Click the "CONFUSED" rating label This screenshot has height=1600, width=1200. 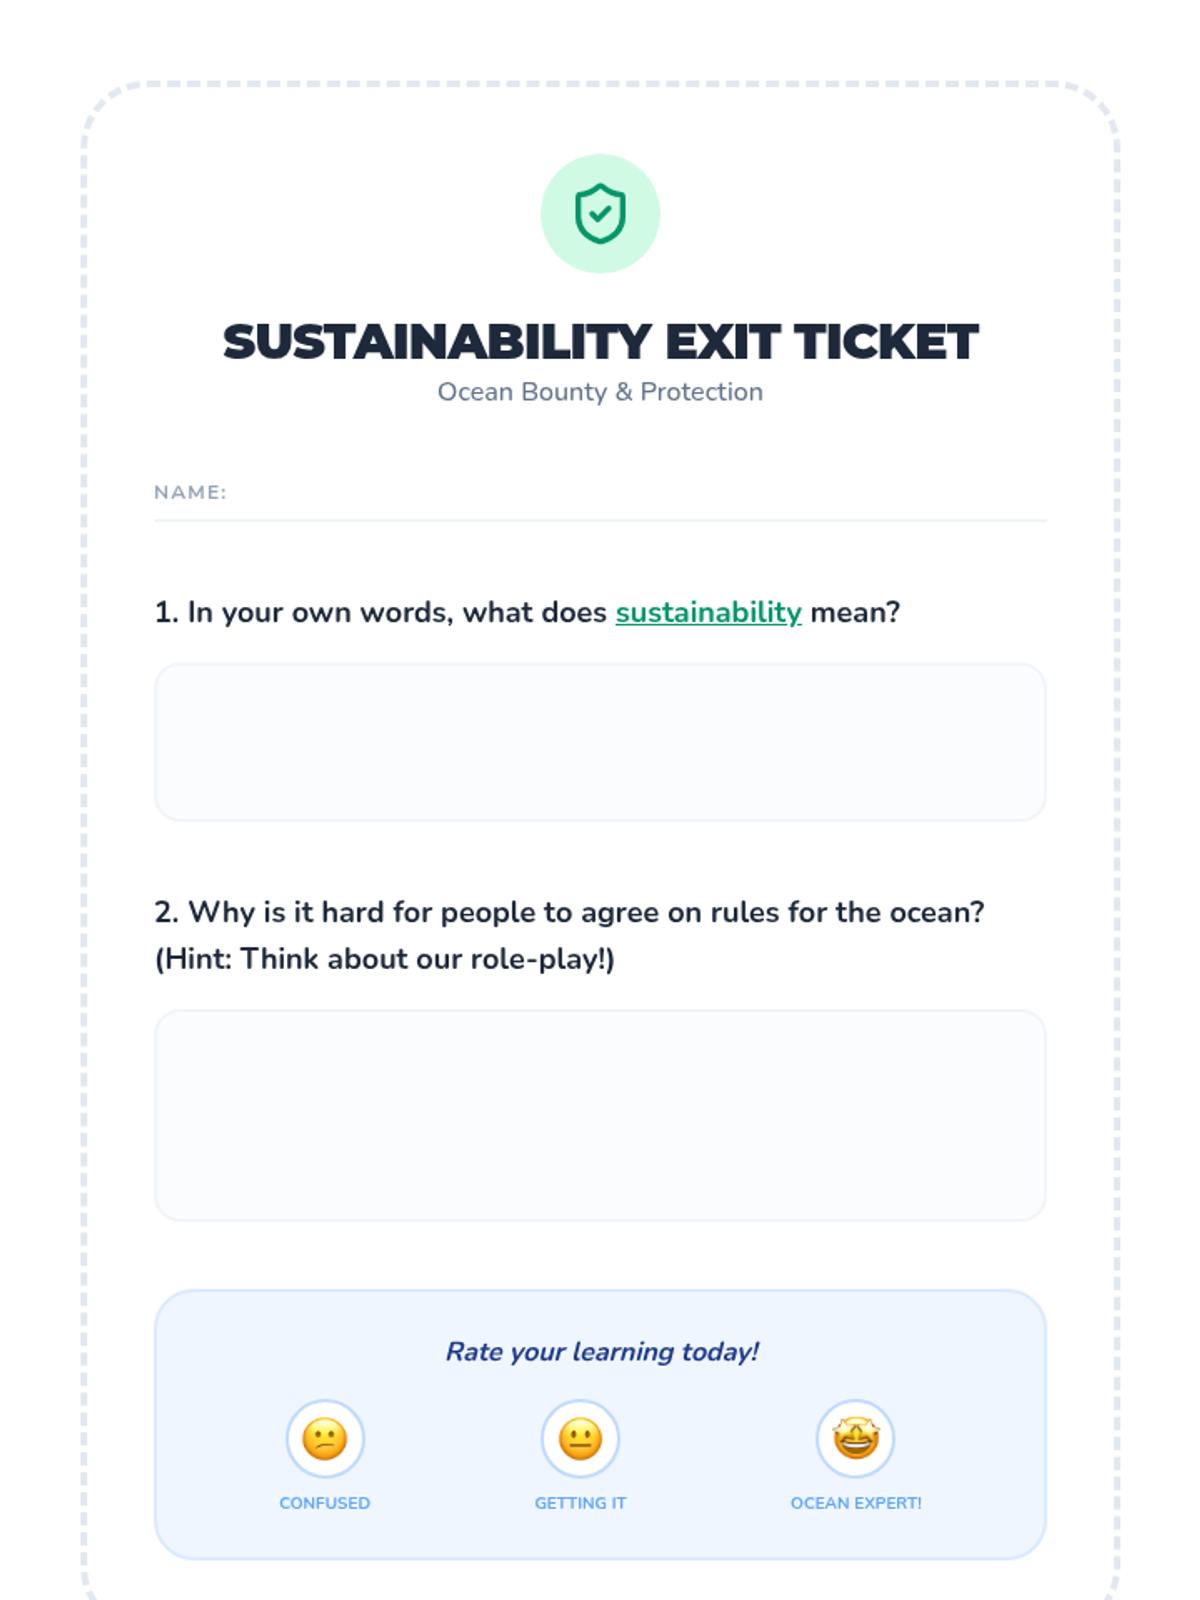click(x=325, y=1503)
